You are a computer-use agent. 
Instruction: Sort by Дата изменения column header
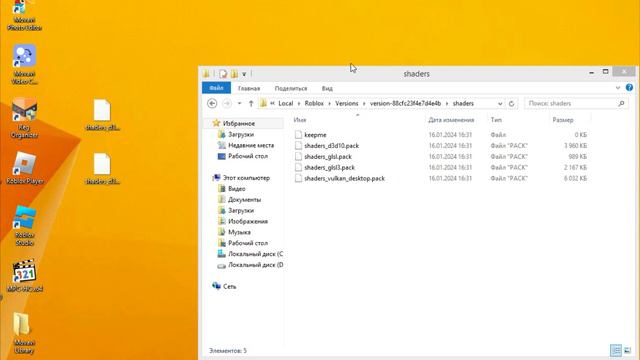click(451, 120)
